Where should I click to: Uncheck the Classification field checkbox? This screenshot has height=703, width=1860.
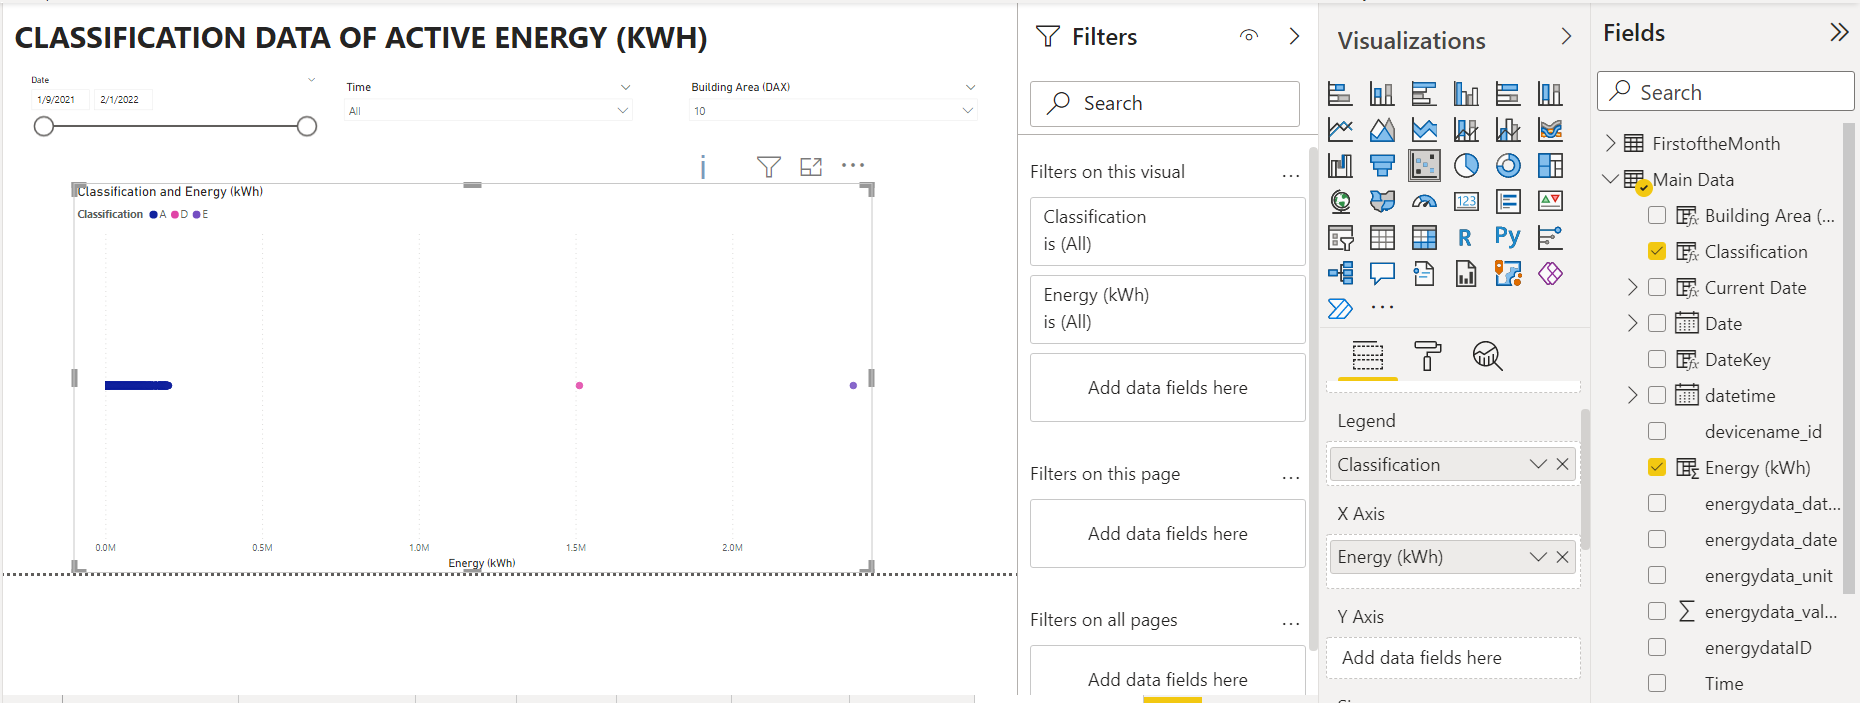click(1657, 251)
